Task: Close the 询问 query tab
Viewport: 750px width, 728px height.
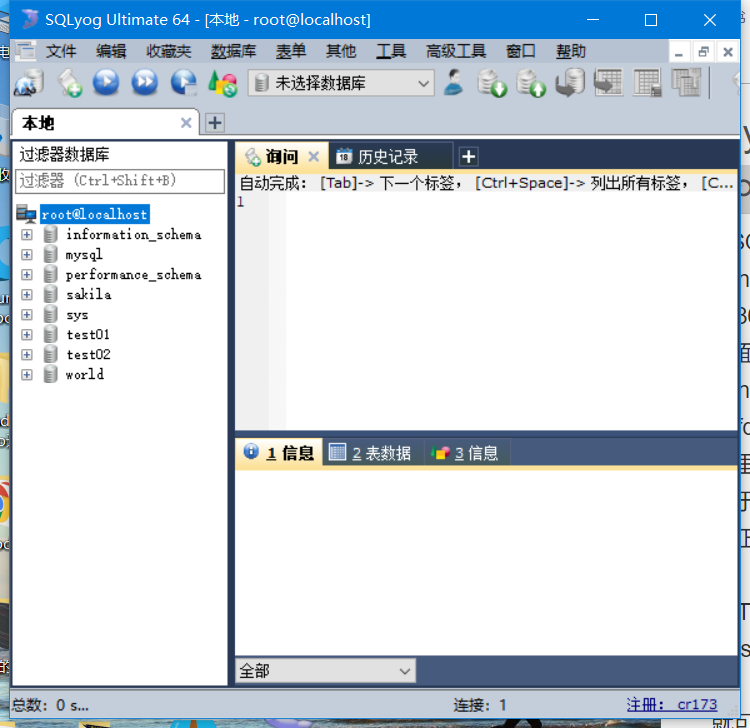Action: 314,156
